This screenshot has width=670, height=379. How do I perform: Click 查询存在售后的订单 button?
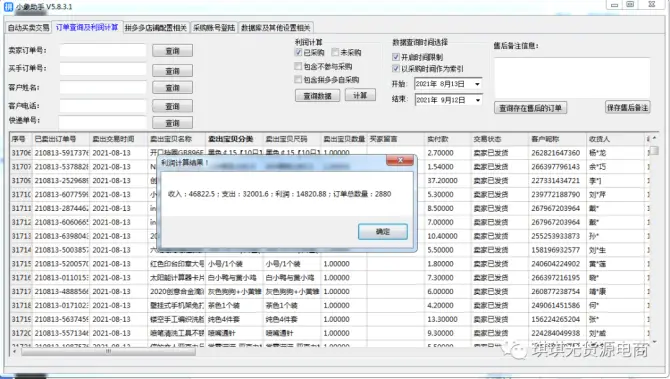pos(530,108)
